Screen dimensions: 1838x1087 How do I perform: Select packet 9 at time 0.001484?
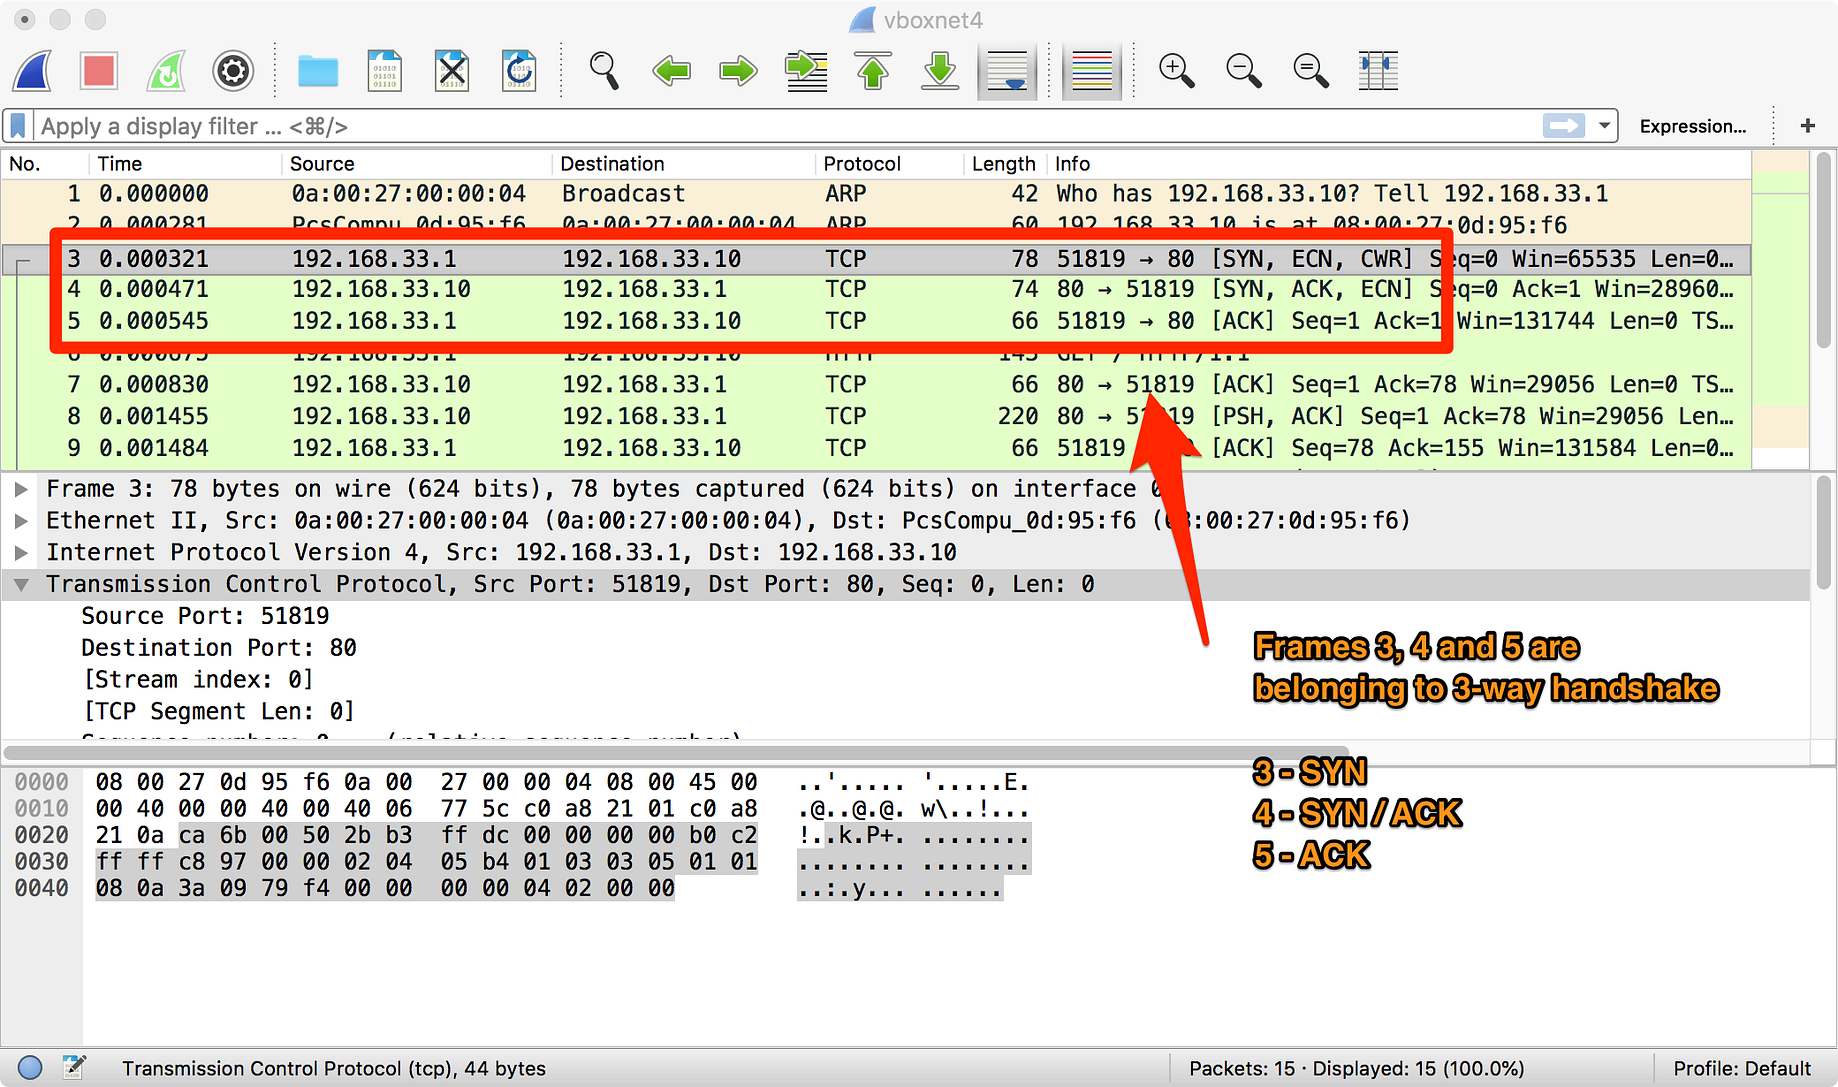[876, 448]
